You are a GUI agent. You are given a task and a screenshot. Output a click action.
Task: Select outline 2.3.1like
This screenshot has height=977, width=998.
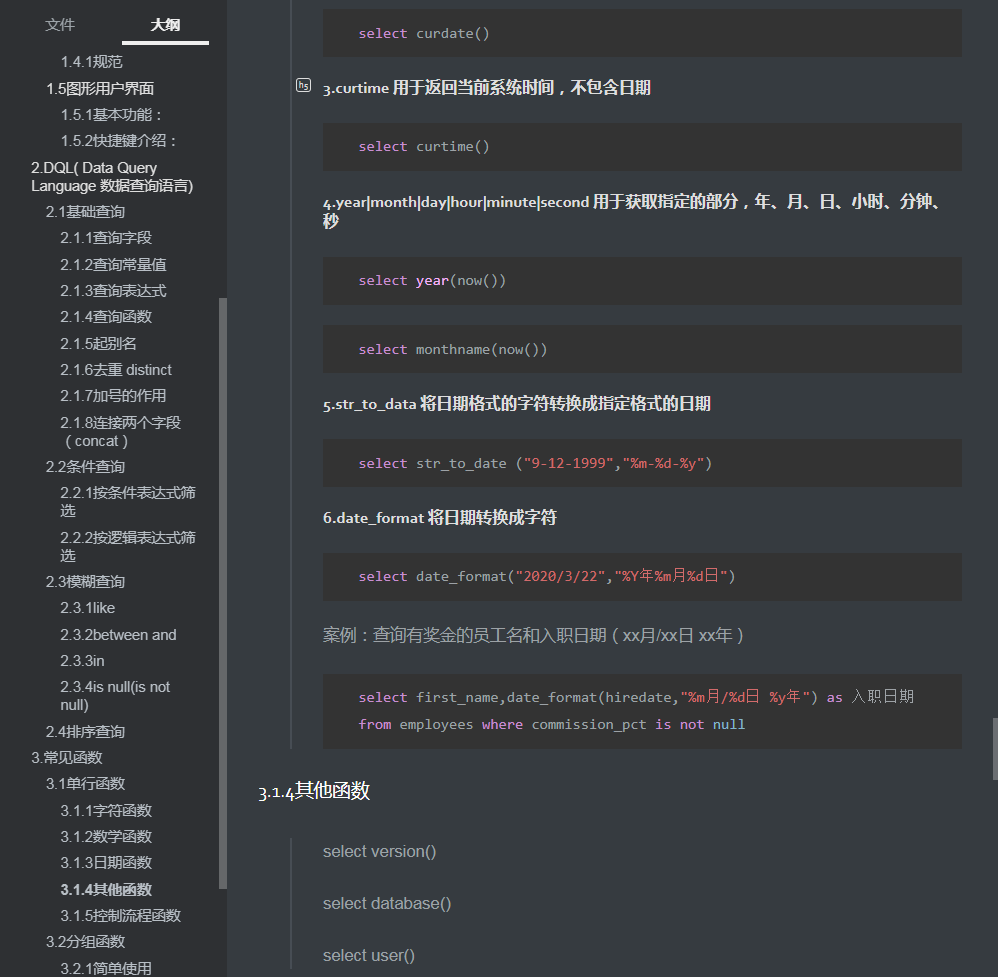(88, 608)
